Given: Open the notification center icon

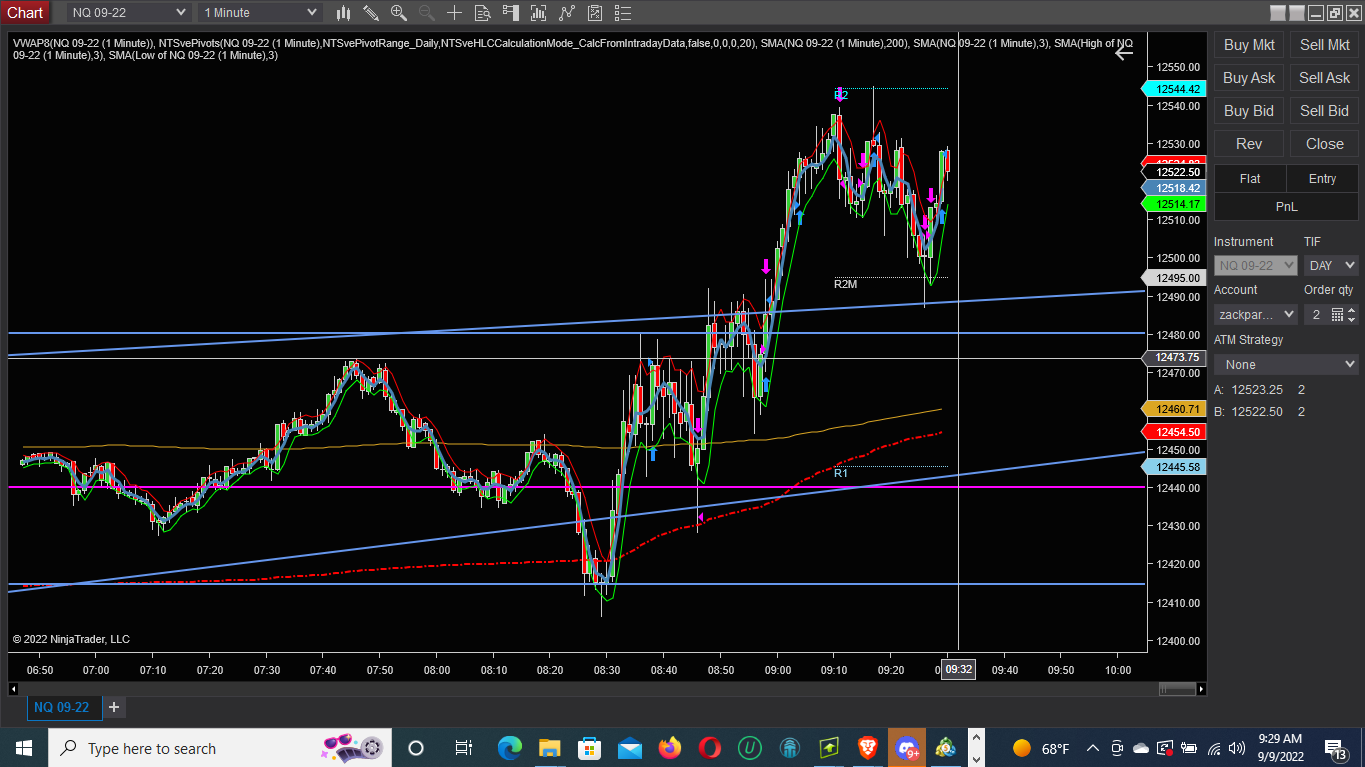Looking at the screenshot, I should pos(1335,748).
